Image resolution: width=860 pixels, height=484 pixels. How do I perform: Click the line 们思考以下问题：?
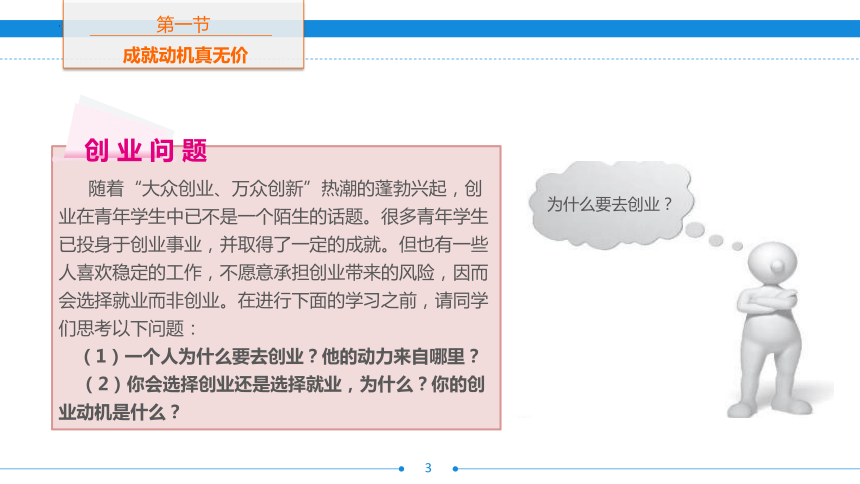(x=128, y=329)
